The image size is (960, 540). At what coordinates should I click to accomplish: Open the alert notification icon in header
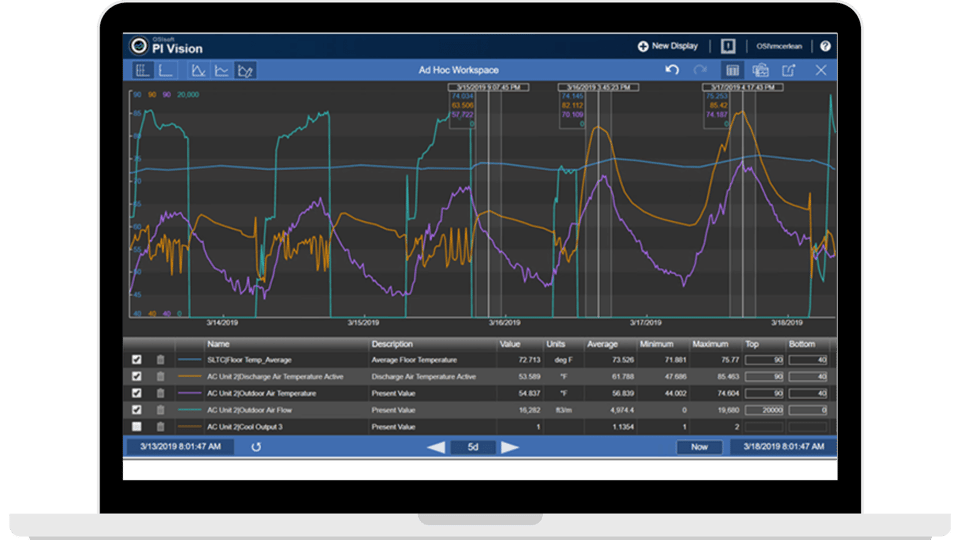pyautogui.click(x=728, y=46)
